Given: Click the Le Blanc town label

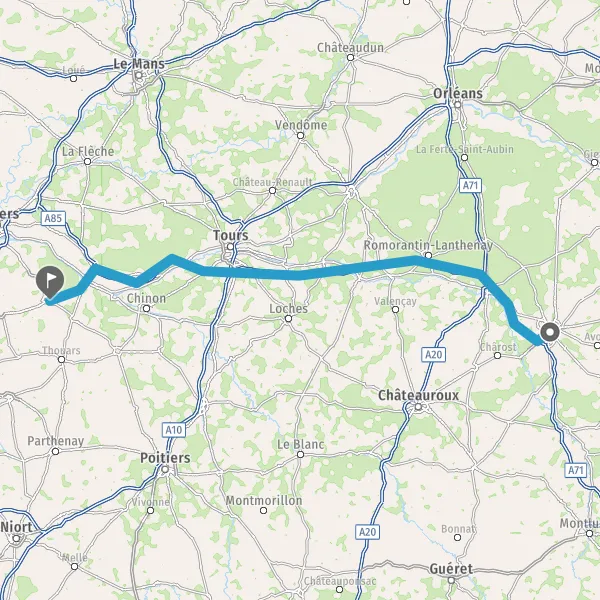Looking at the screenshot, I should tap(301, 444).
